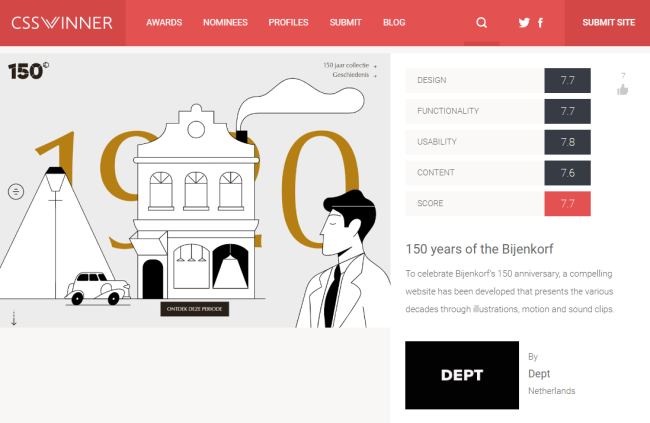Image resolution: width=650 pixels, height=423 pixels.
Task: Open the '150 jaar collectie' link
Action: point(345,65)
